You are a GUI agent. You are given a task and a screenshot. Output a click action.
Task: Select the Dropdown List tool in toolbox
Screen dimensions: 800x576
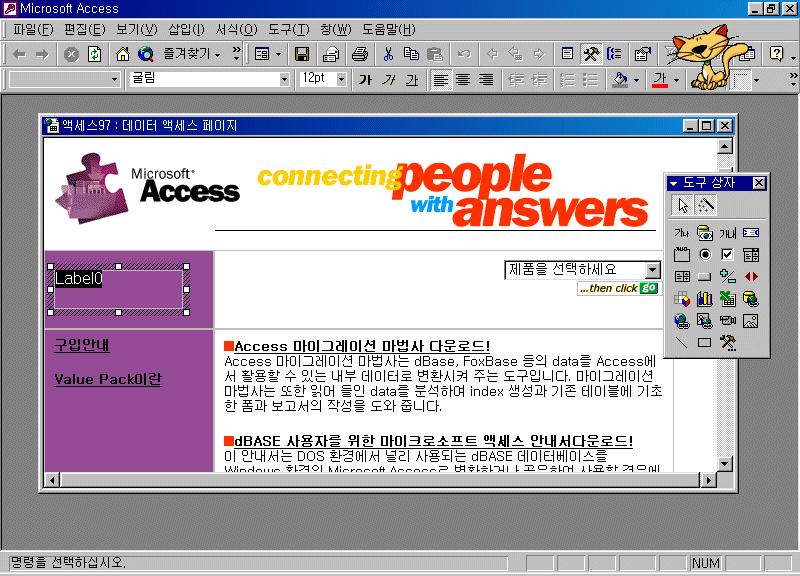point(751,255)
